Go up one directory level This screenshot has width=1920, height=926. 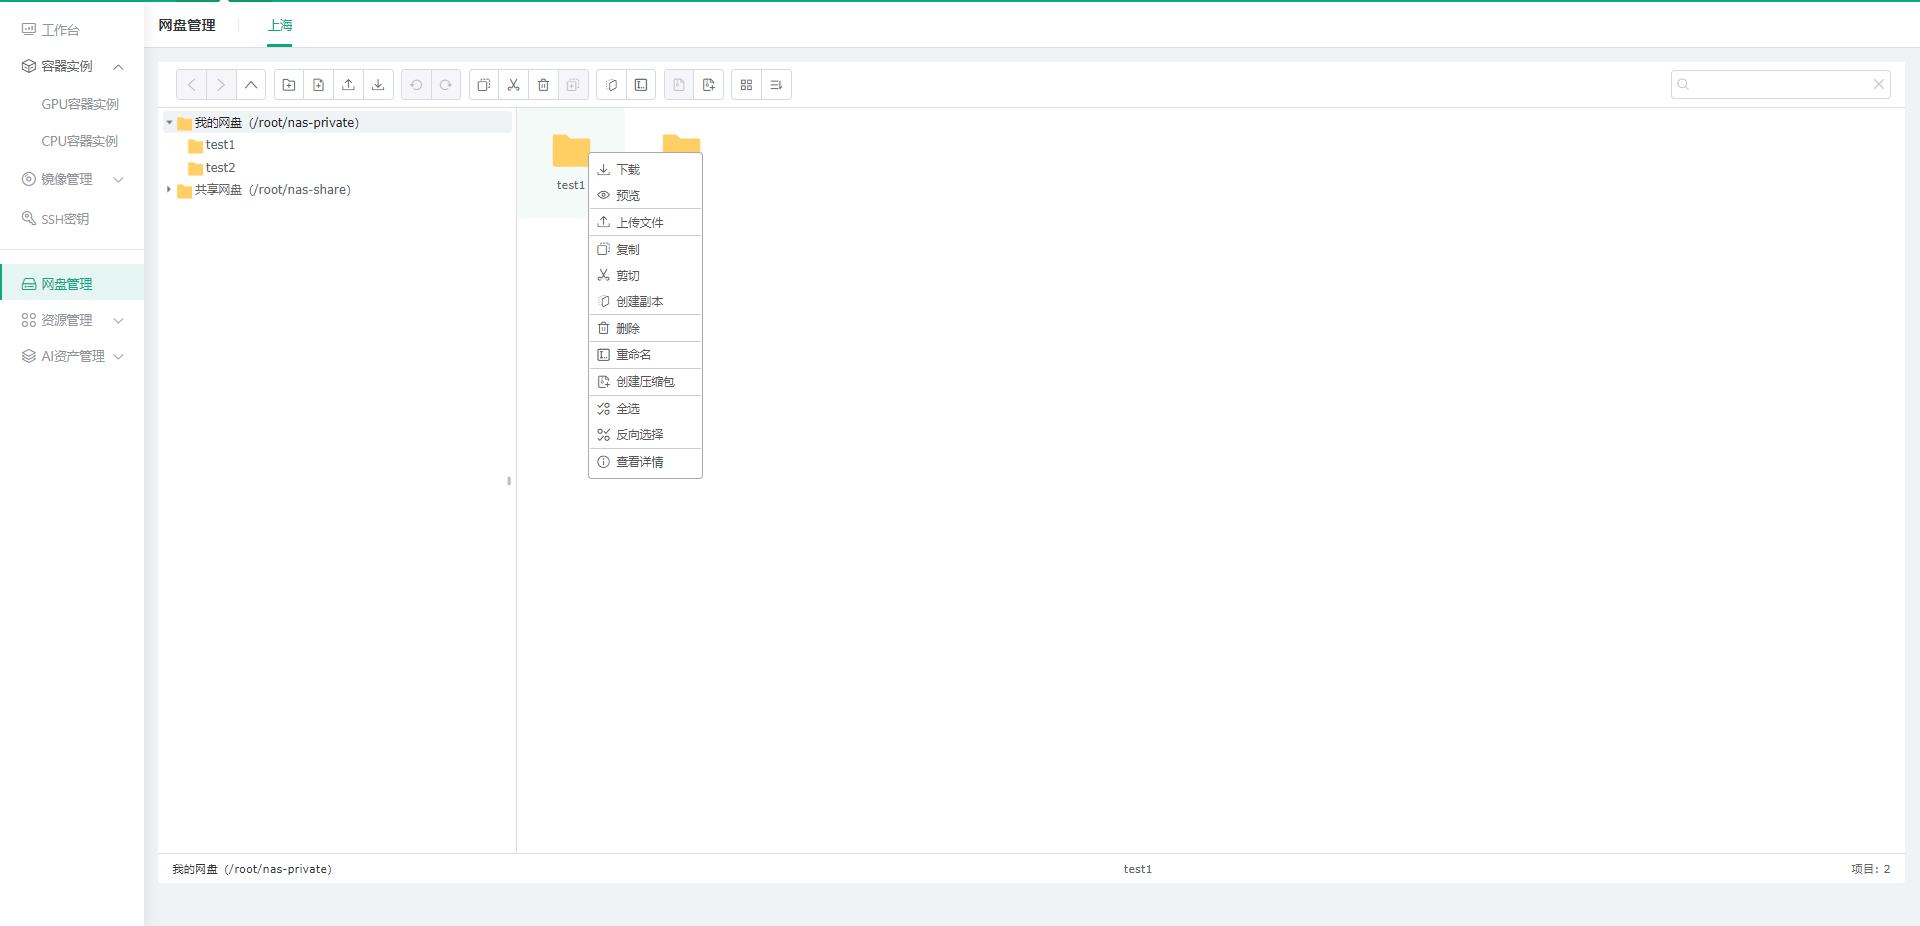[x=251, y=85]
